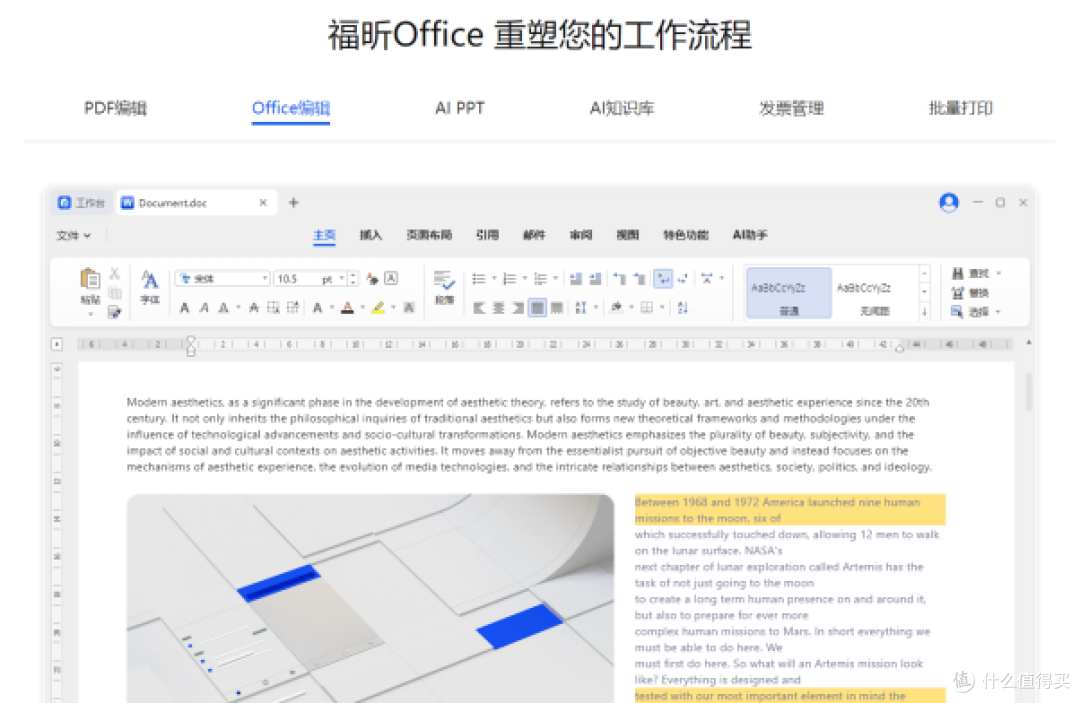Close the Document.doc tab

[x=263, y=202]
